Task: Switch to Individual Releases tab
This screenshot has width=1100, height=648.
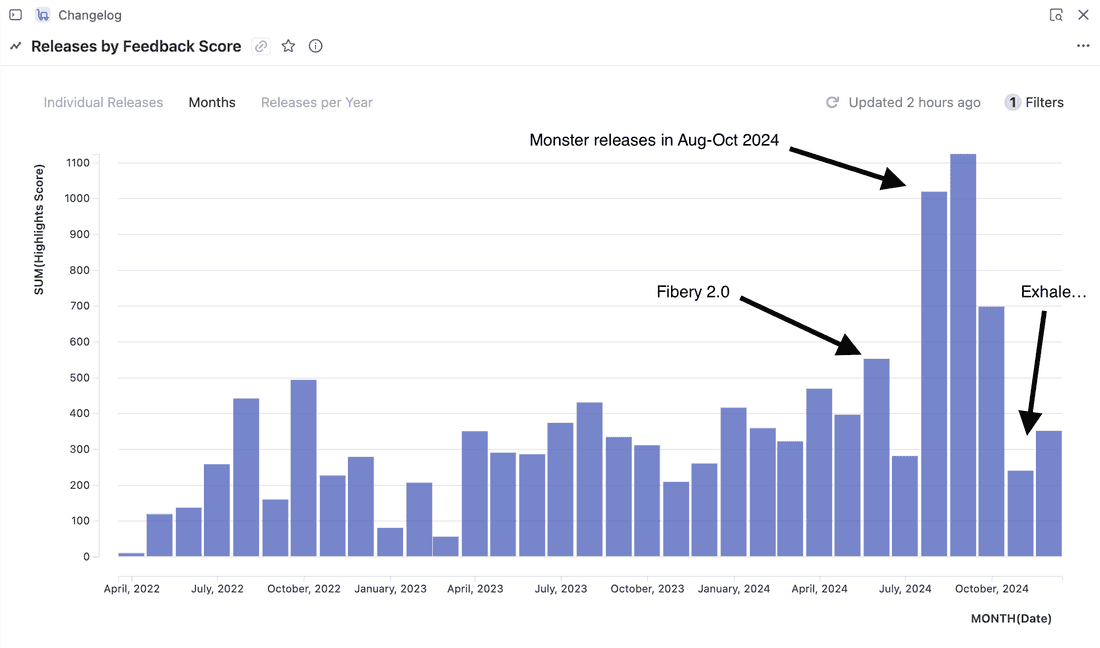Action: point(103,102)
